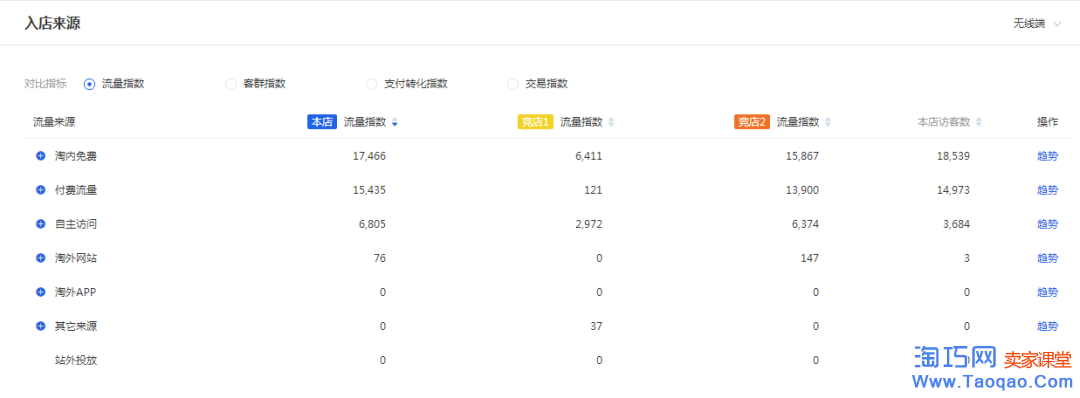Click the 入店来源 section title
The image size is (1080, 398).
[53, 23]
